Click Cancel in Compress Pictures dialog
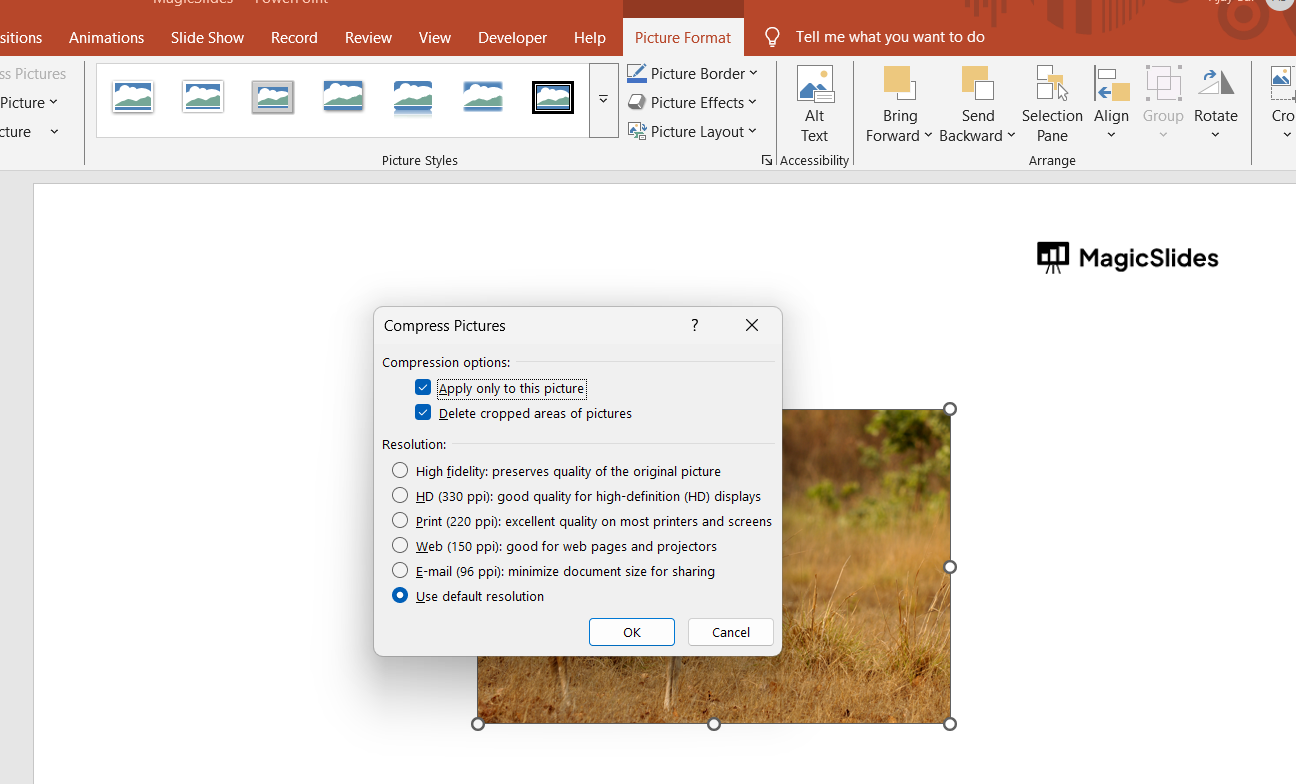The image size is (1296, 784). (730, 632)
